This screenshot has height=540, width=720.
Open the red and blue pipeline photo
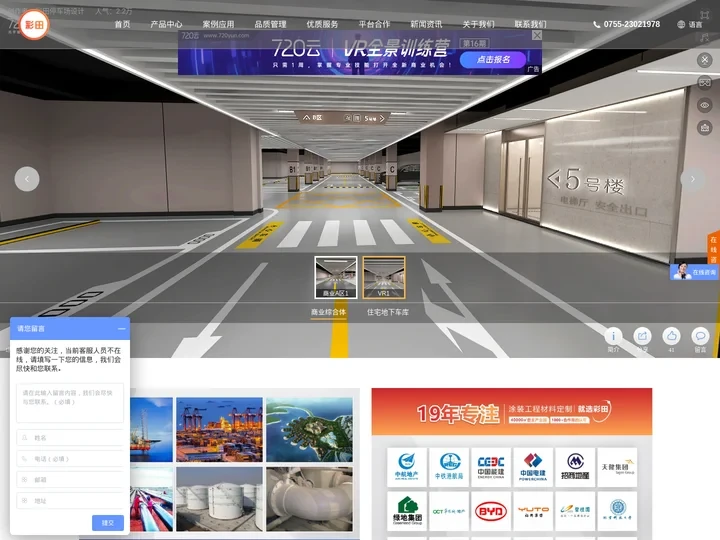[152, 499]
